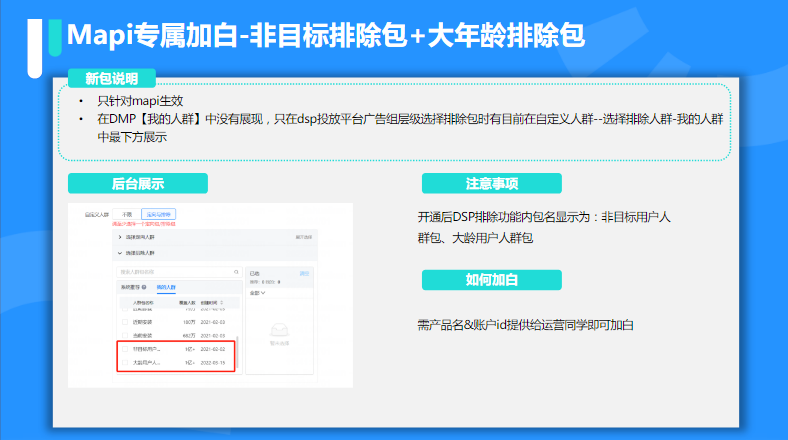Tick the checkbox for 大龄用户人群 package

click(x=124, y=365)
